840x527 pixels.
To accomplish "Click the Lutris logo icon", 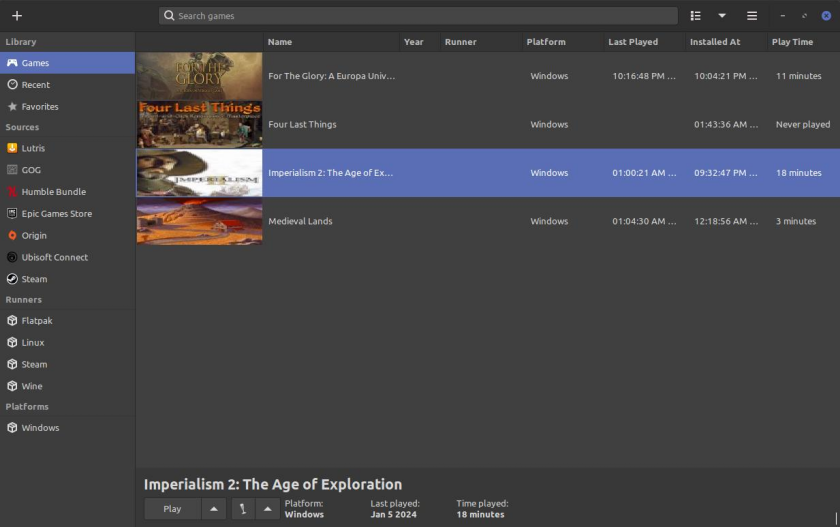I will (12, 148).
